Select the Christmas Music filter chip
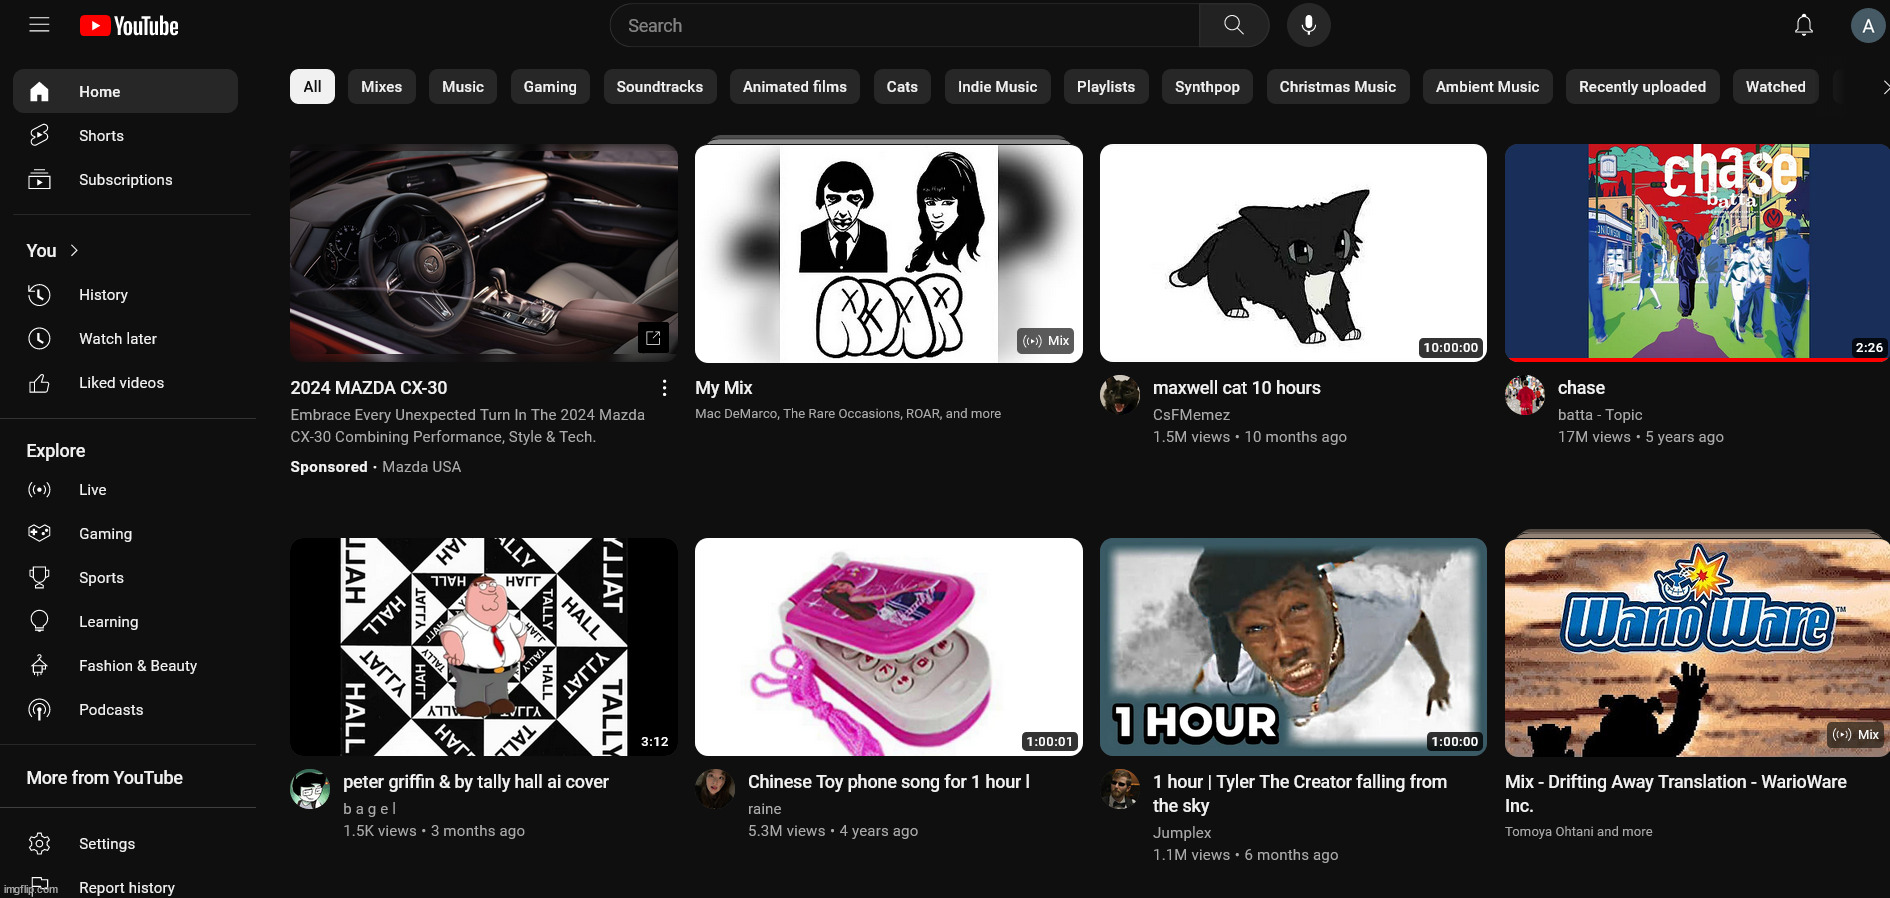The height and width of the screenshot is (898, 1890). point(1338,87)
